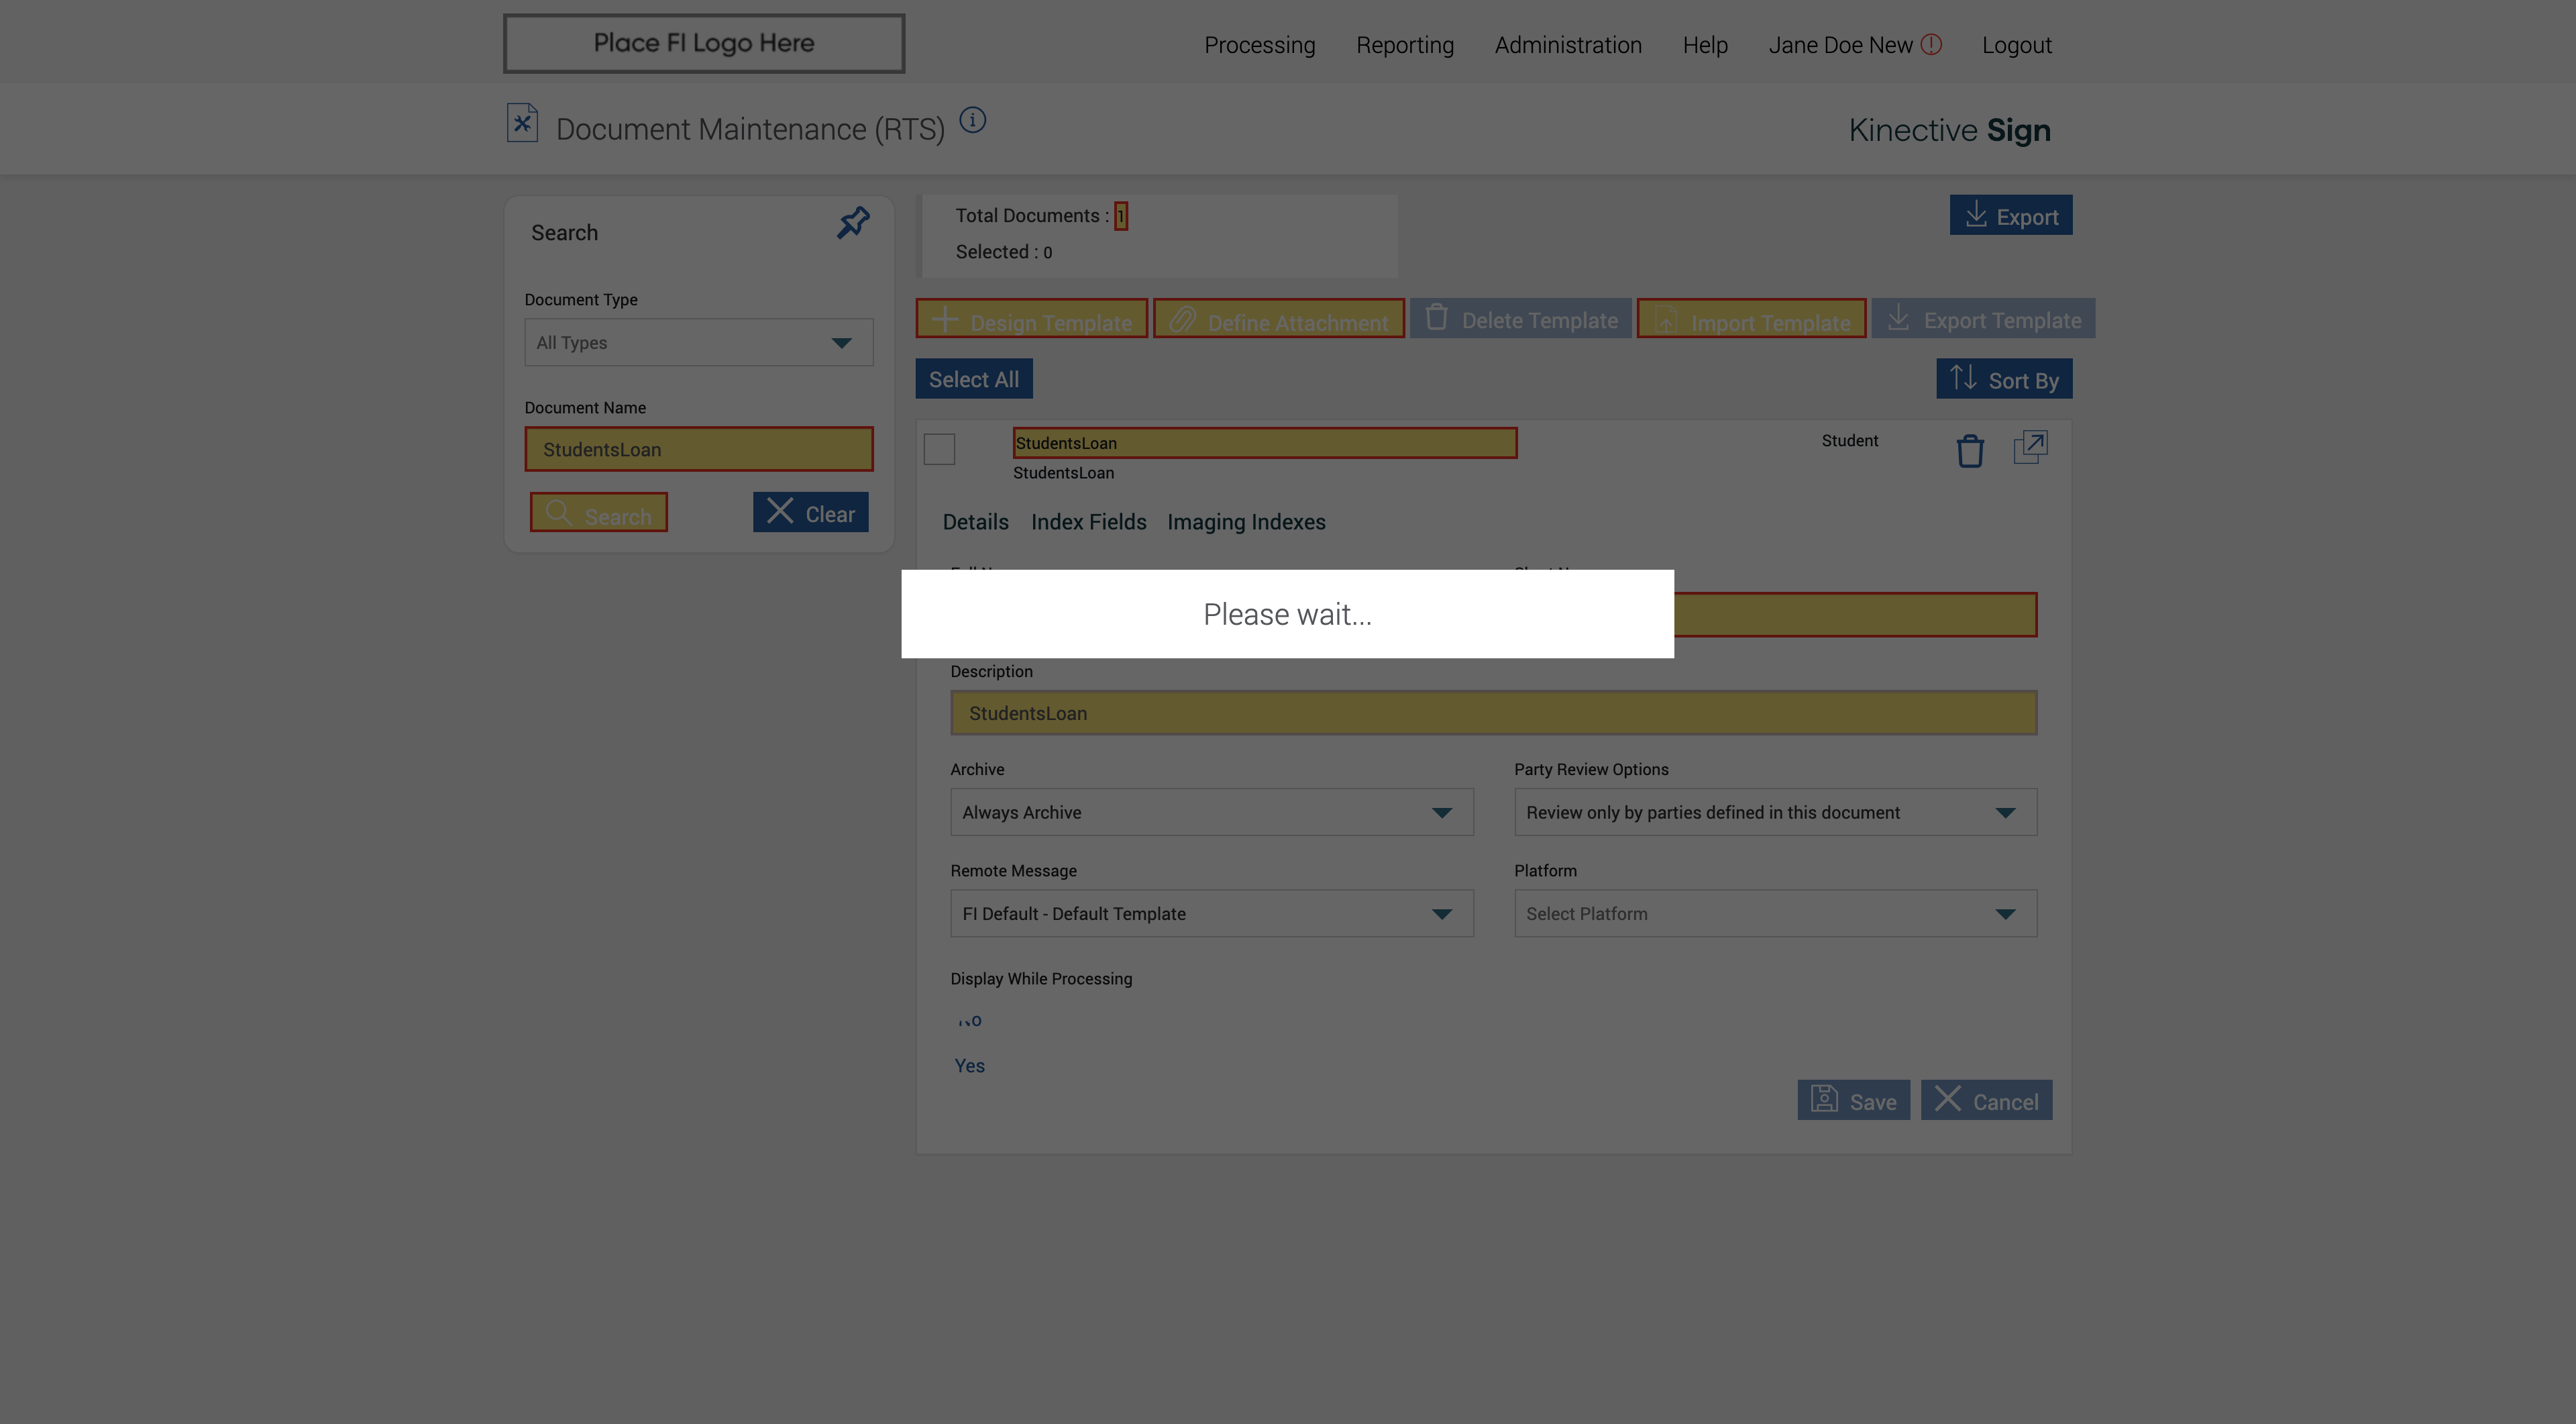Open the Party Review Options dropdown
2576x1424 pixels.
pos(1774,813)
